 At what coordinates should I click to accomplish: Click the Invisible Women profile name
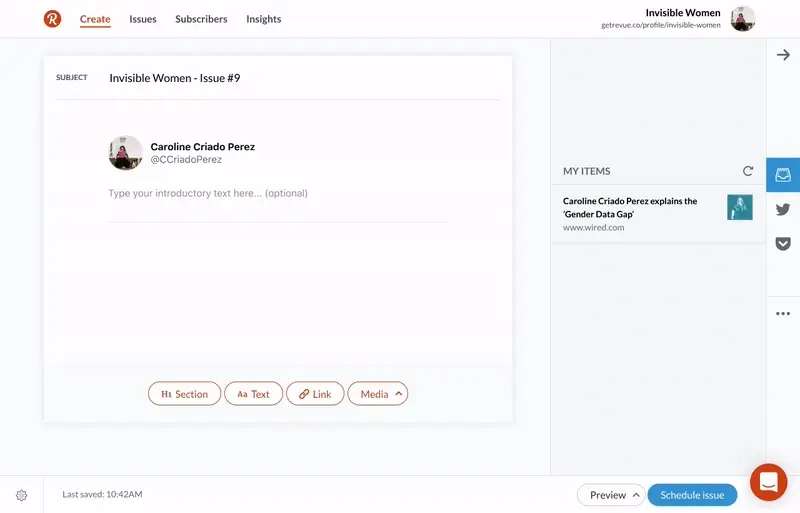(683, 13)
